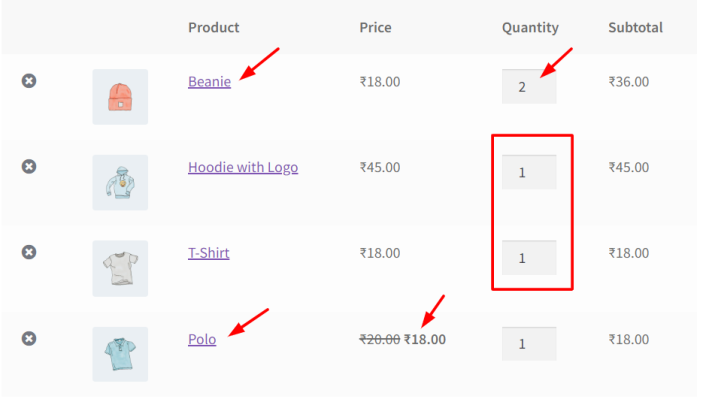This screenshot has width=703, height=405.
Task: Open the Beanie product link
Action: tap(209, 81)
